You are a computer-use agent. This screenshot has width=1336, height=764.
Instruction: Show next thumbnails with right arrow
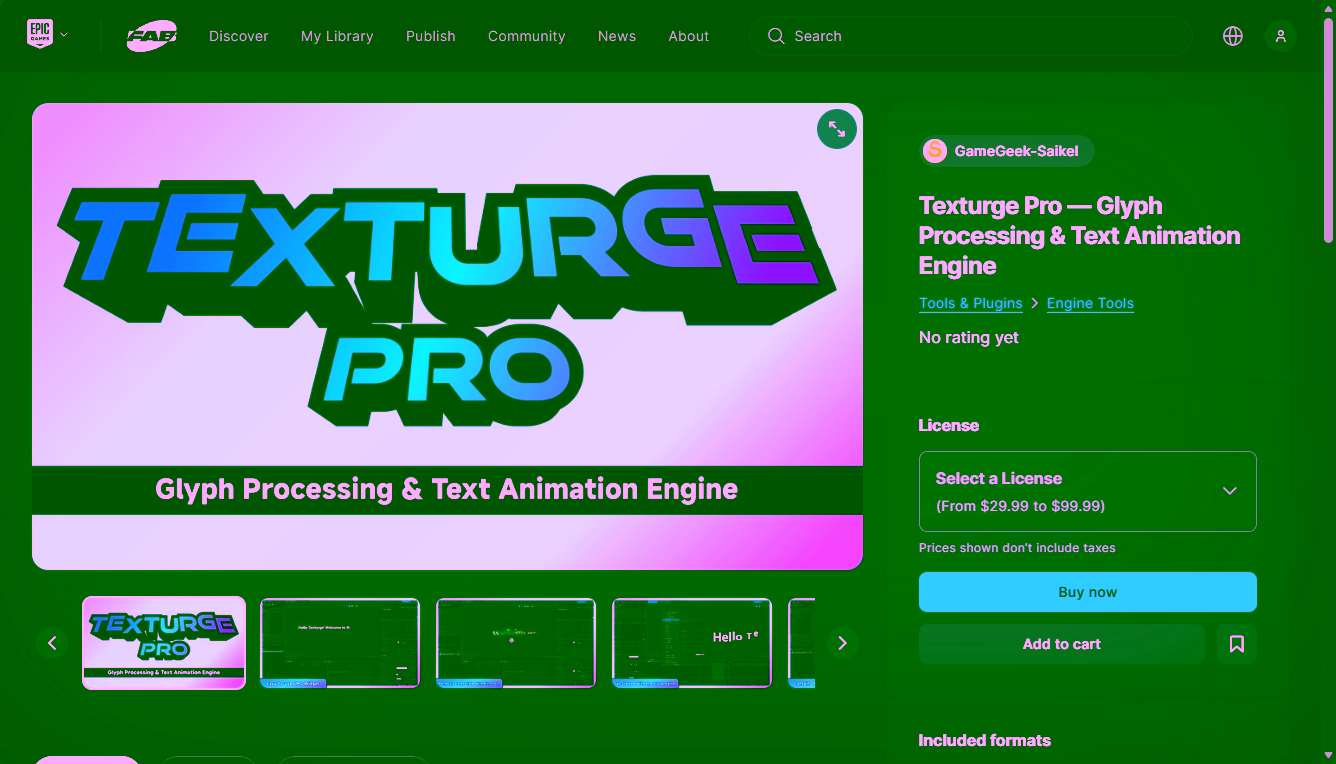tap(842, 643)
